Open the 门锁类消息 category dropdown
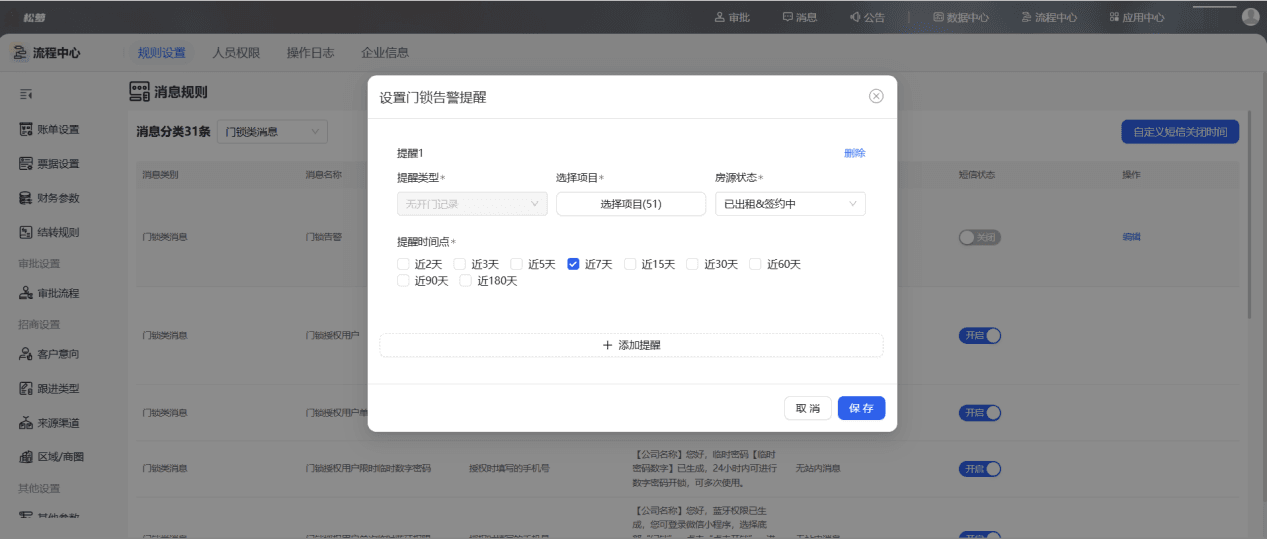Image resolution: width=1267 pixels, height=539 pixels. tap(272, 131)
